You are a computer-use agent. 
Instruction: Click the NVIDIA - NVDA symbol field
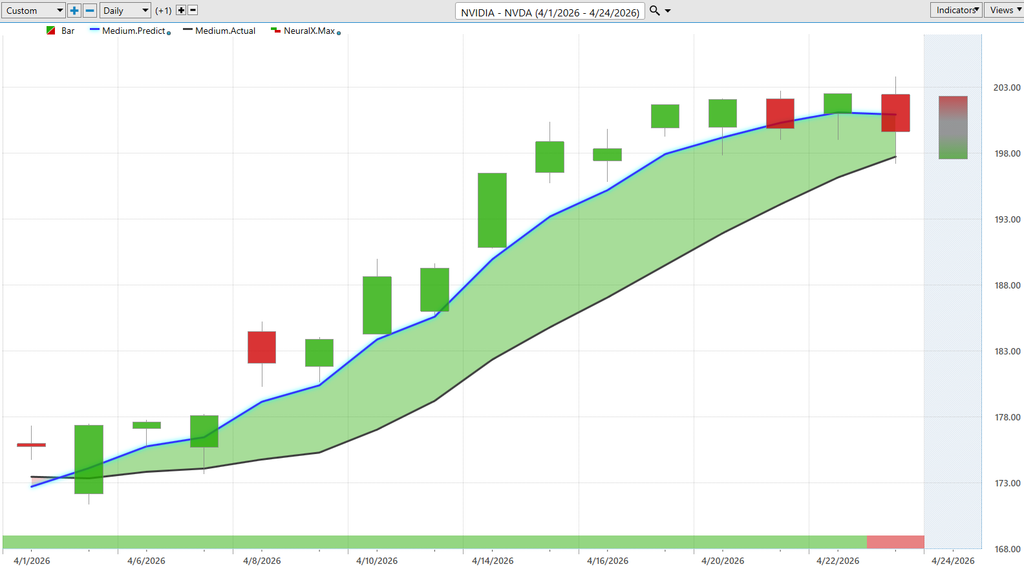[550, 12]
